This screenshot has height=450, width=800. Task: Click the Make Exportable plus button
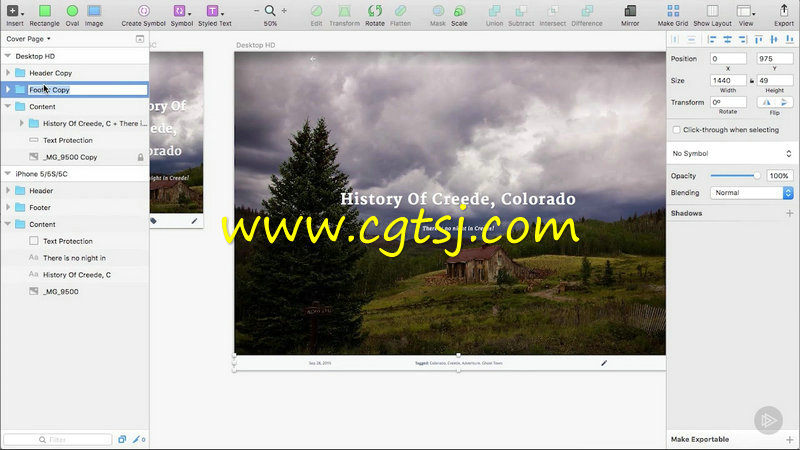[x=789, y=439]
